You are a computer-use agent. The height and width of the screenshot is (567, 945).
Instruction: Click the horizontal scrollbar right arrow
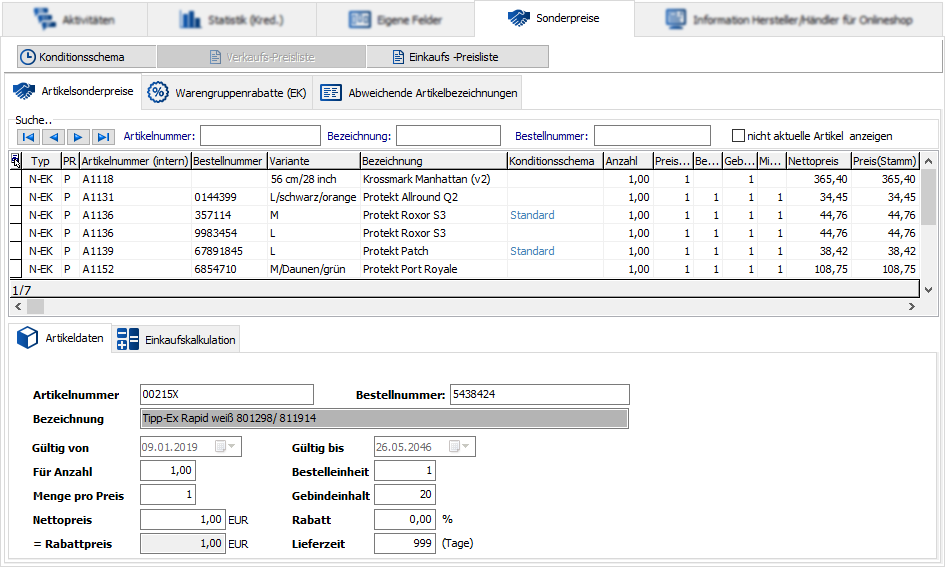[912, 307]
